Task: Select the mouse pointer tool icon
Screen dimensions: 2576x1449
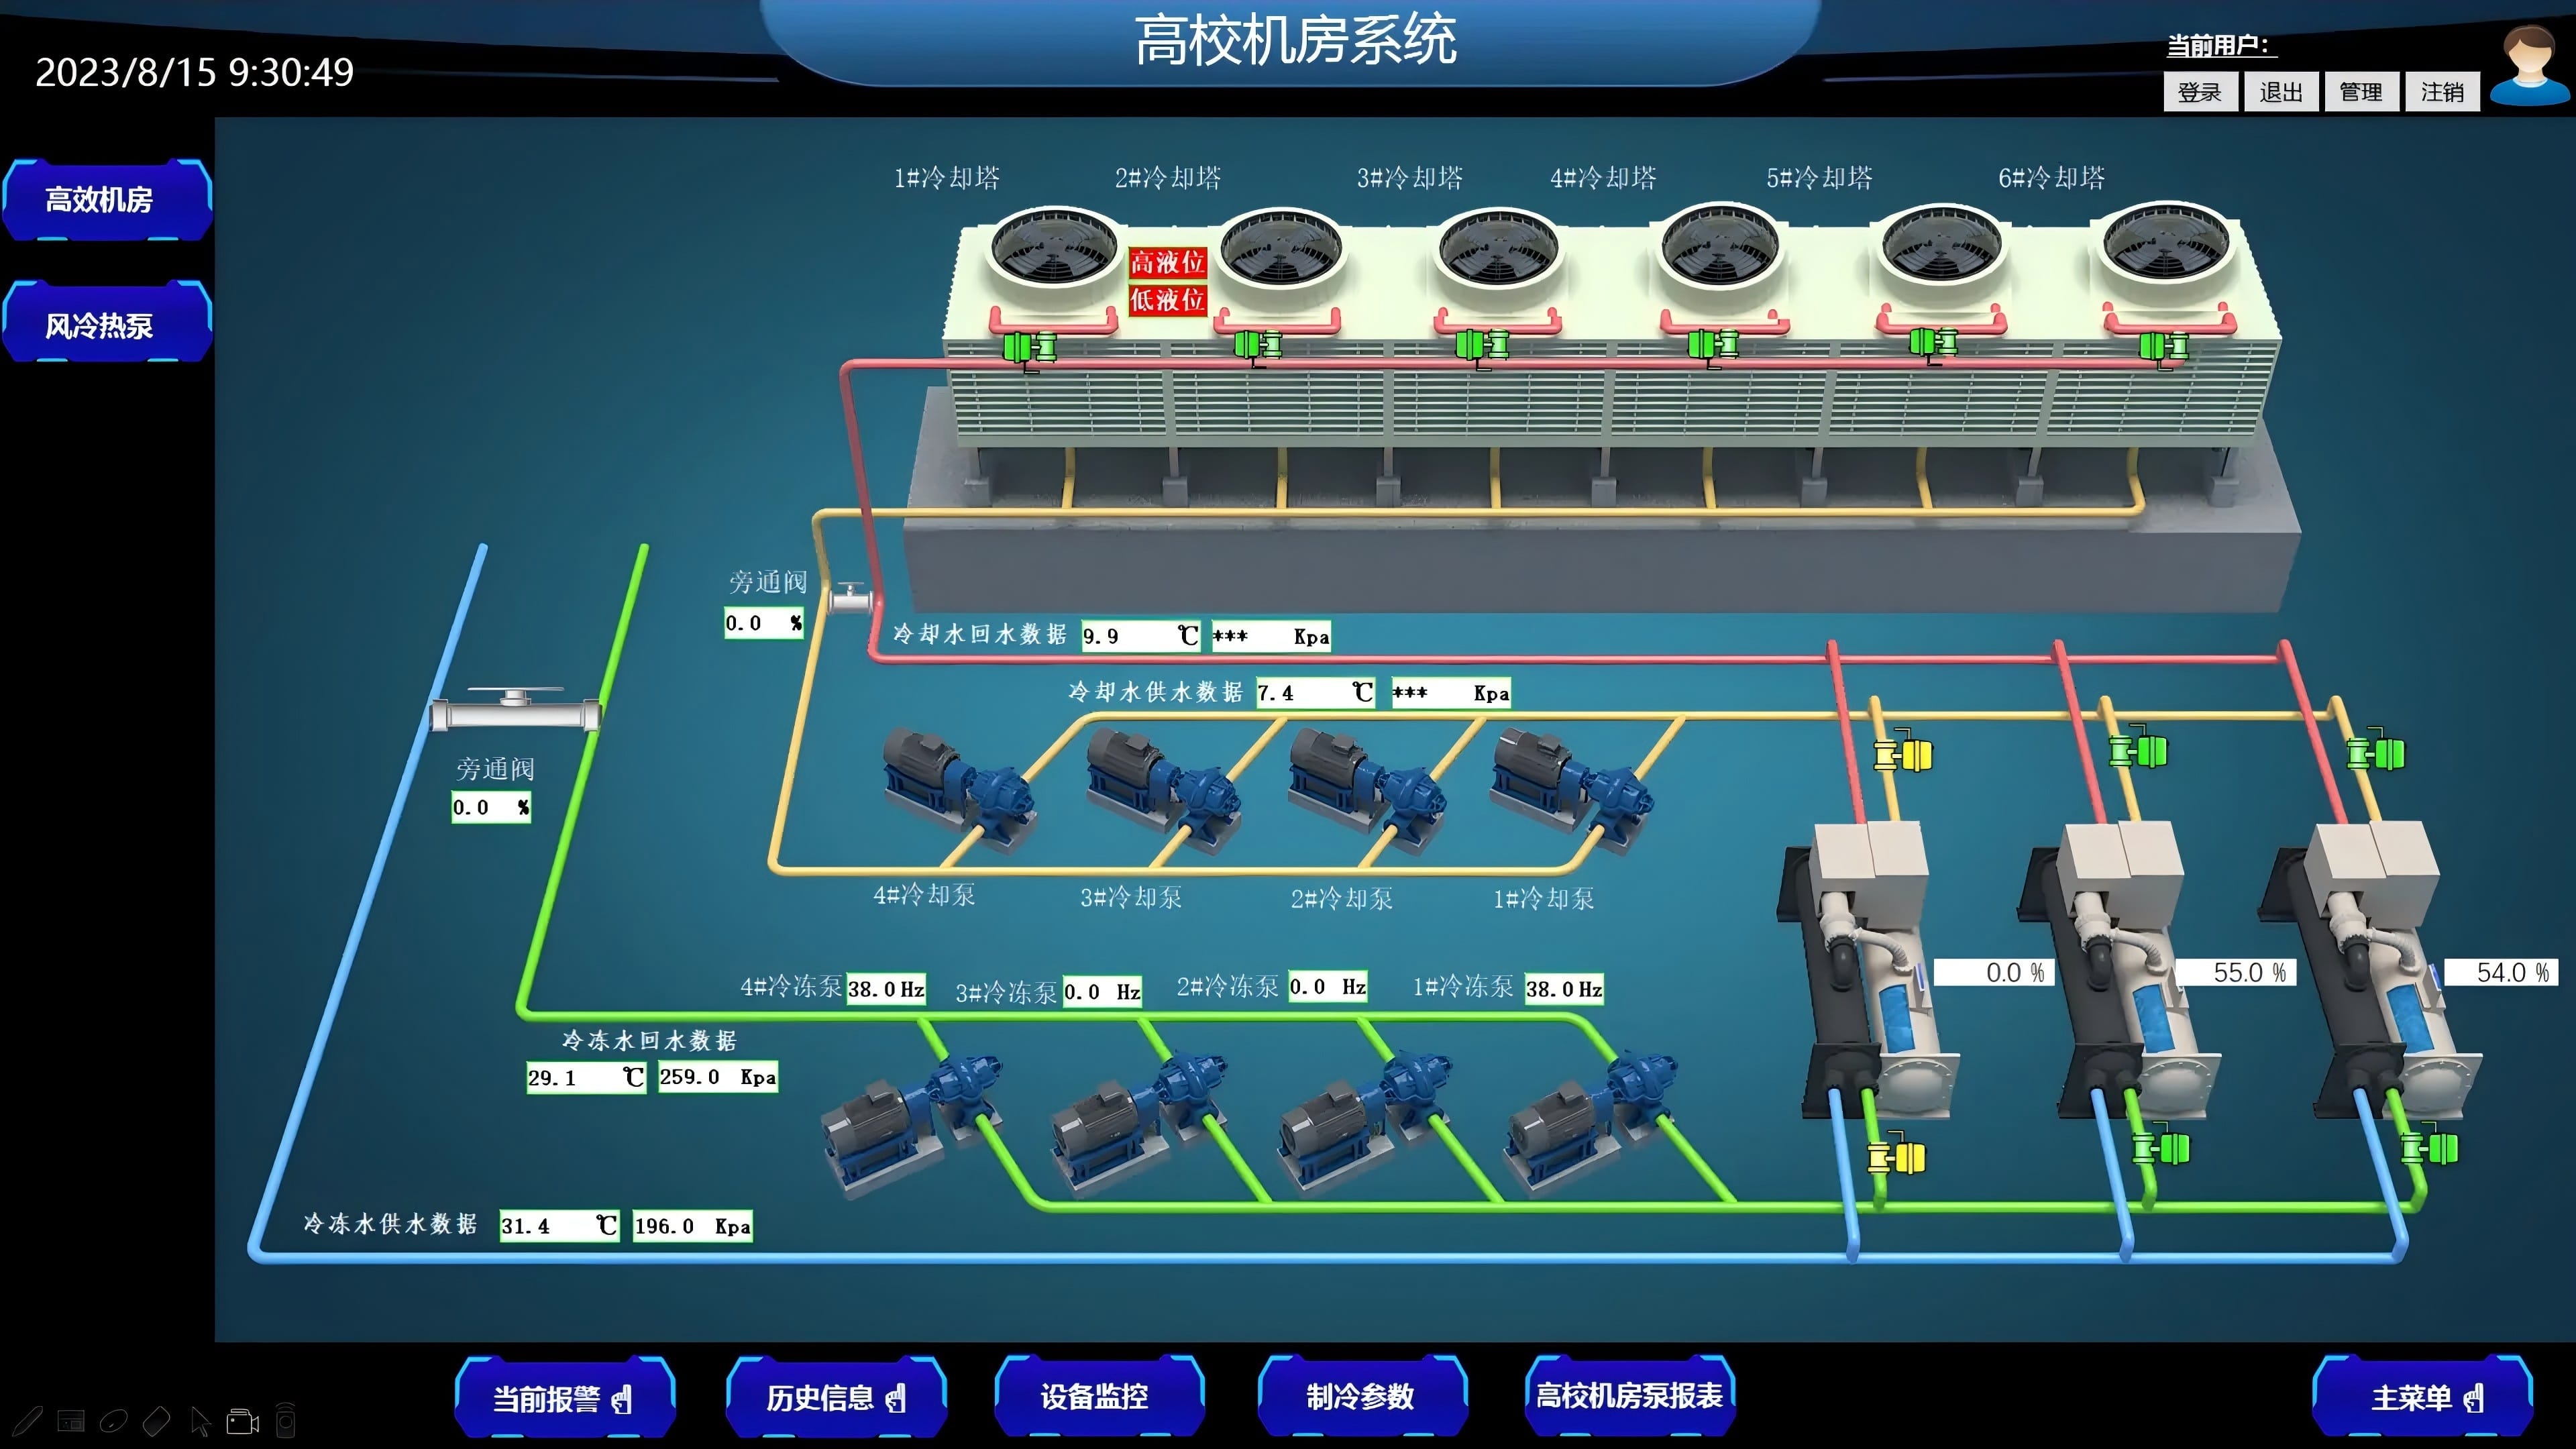Action: pos(200,1421)
